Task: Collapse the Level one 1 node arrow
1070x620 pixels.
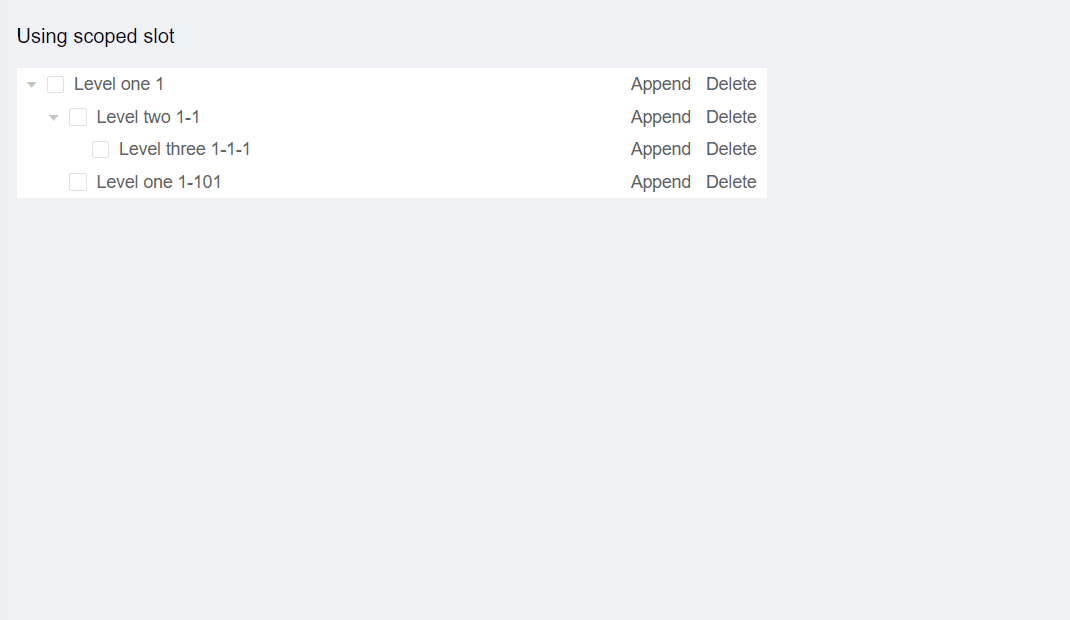Action: pyautogui.click(x=32, y=85)
